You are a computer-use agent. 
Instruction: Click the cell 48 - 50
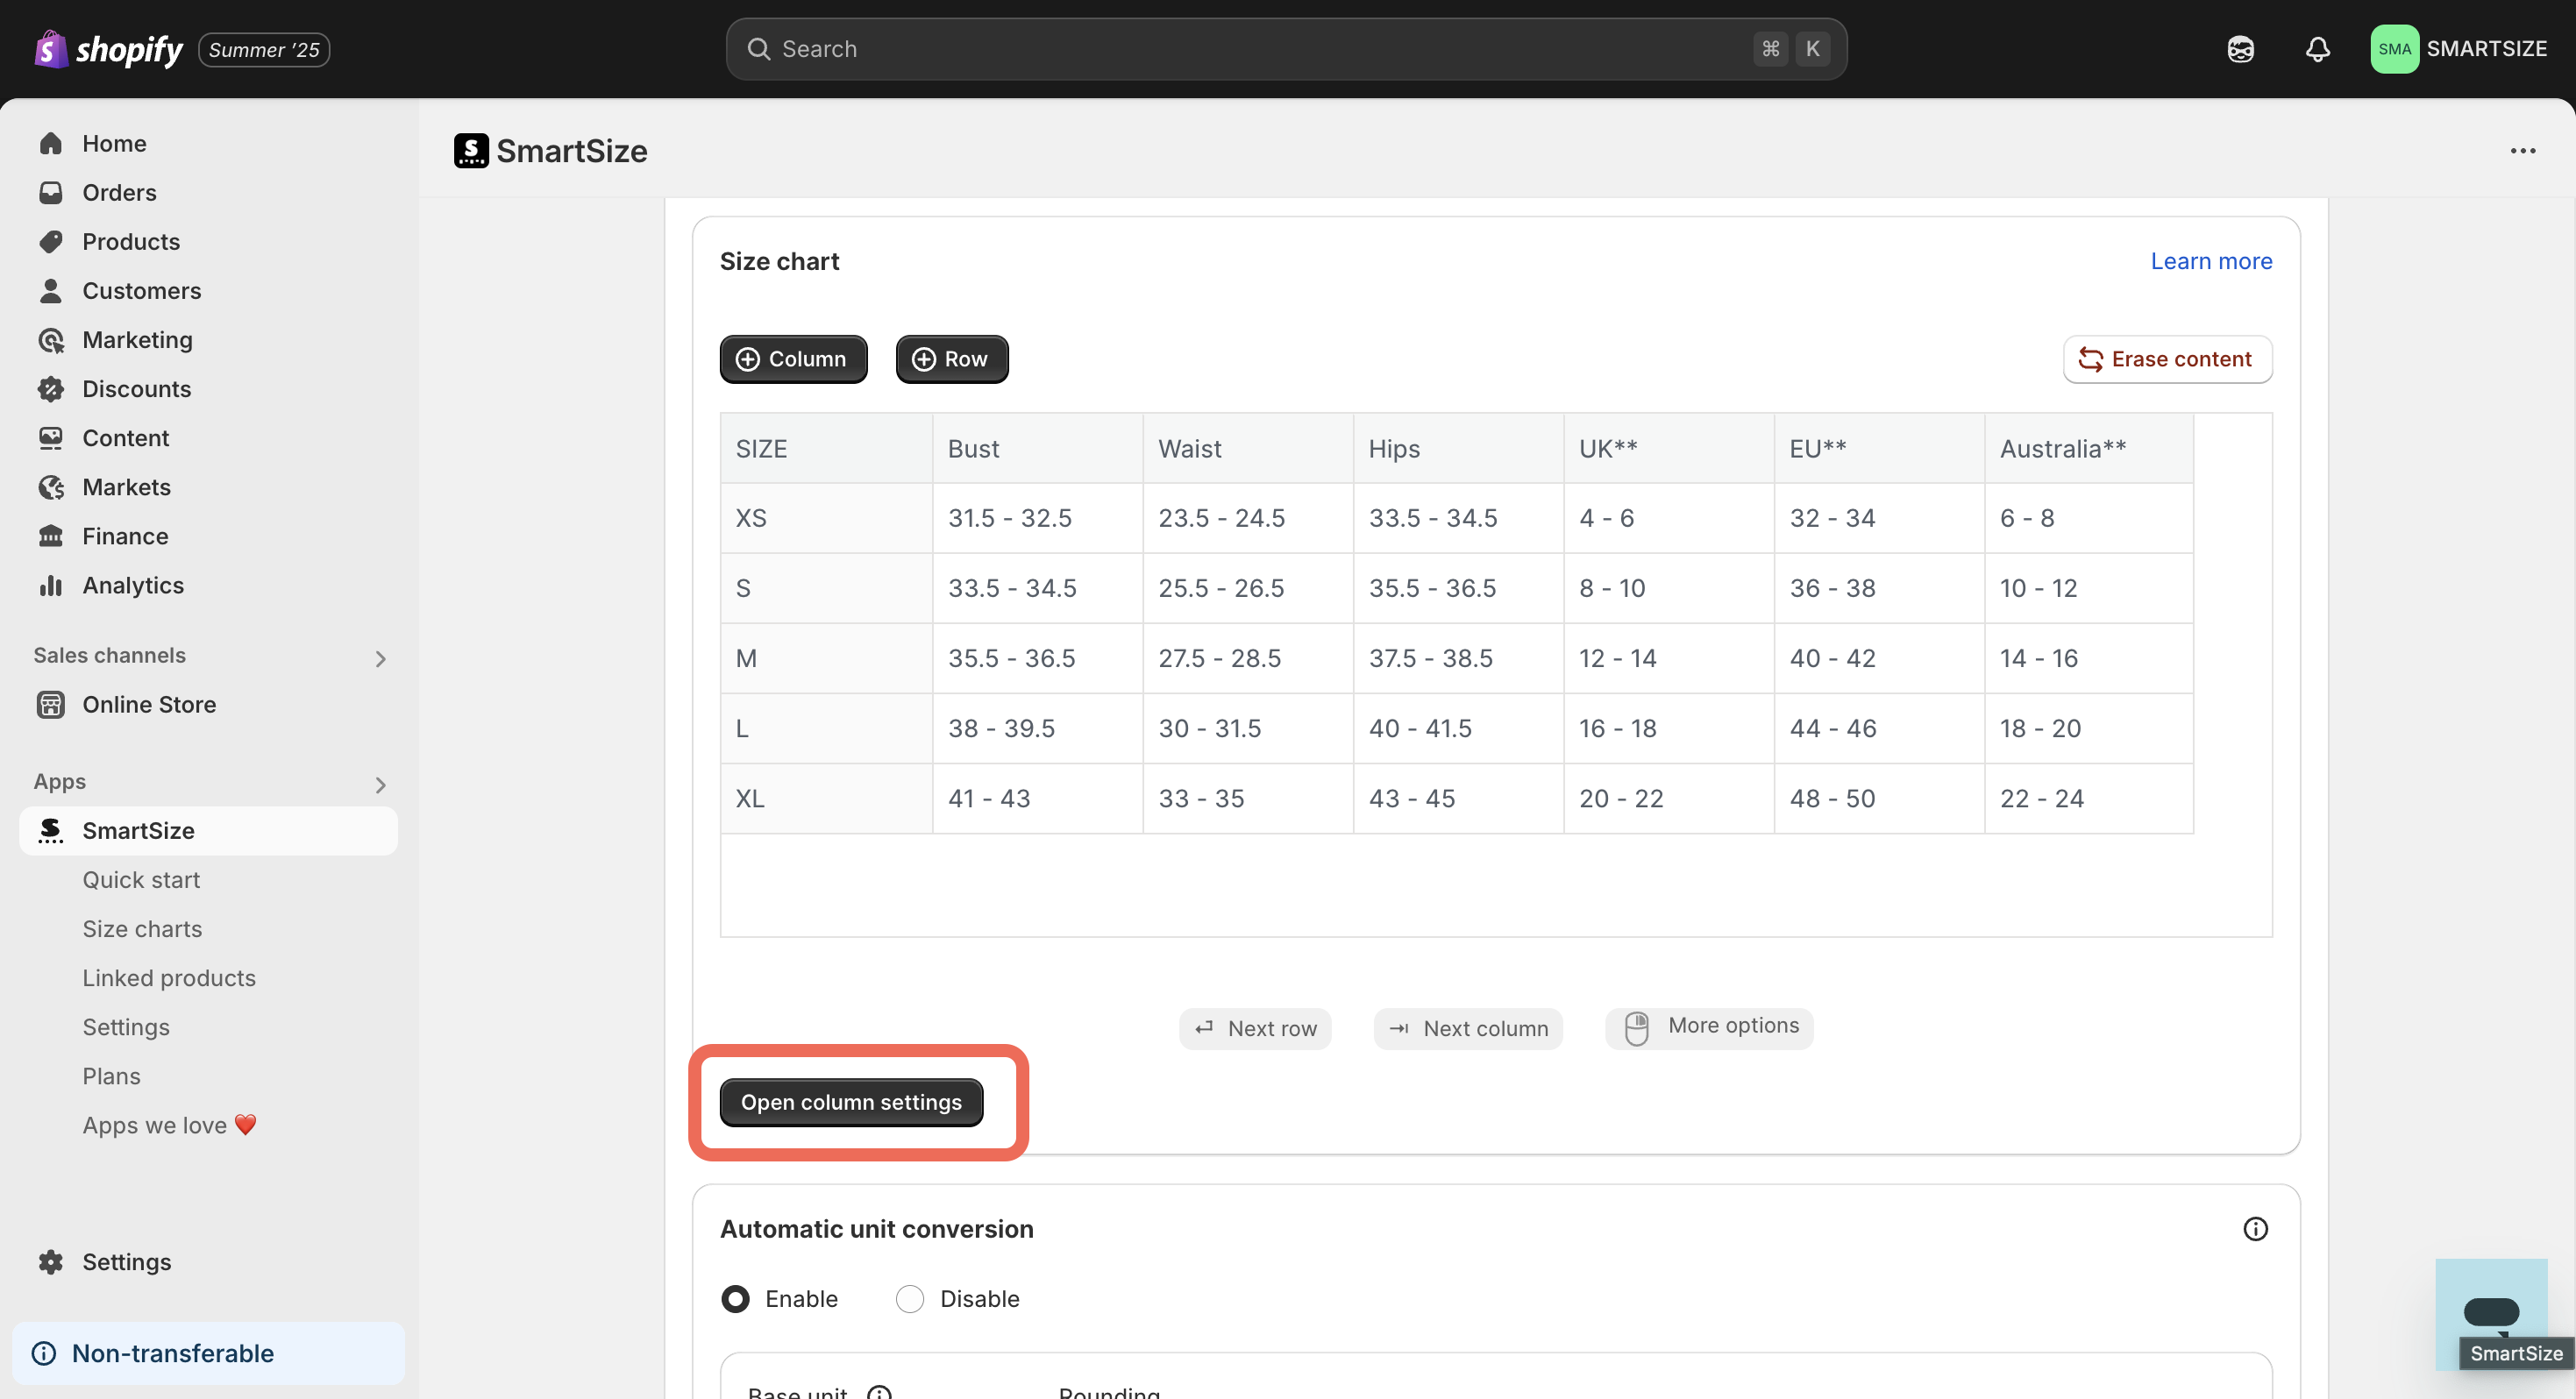point(1879,798)
